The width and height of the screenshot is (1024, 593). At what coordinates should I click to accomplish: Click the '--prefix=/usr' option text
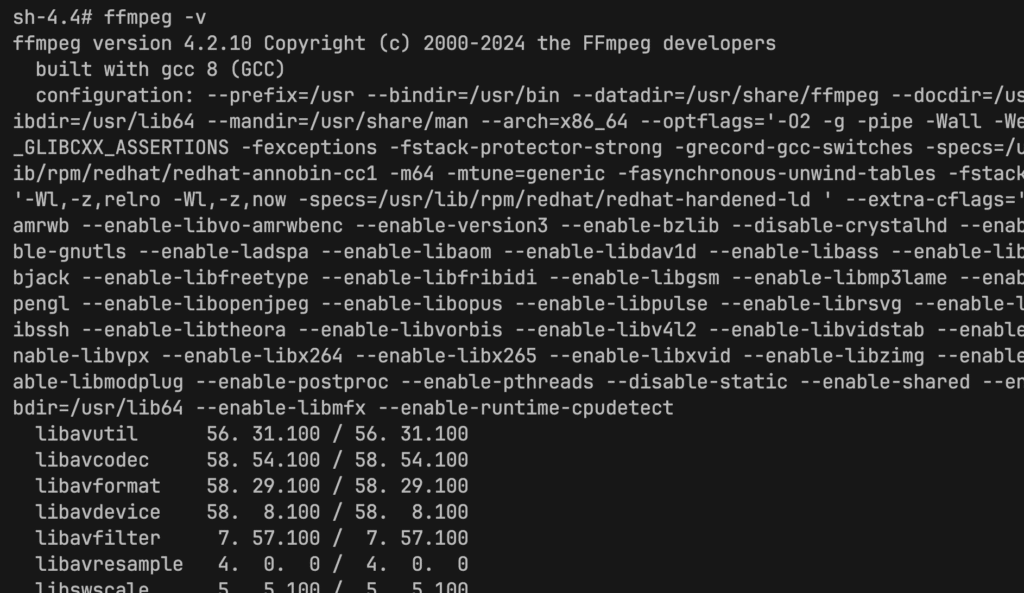281,95
